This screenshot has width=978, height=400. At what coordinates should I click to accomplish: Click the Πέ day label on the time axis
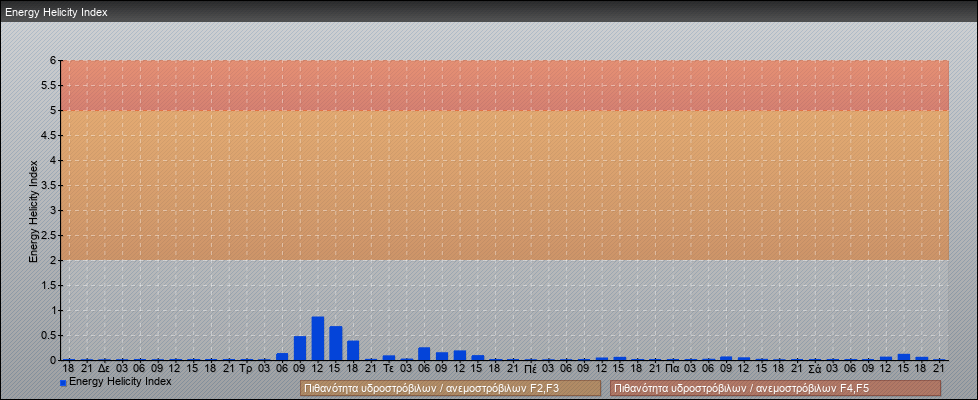531,369
